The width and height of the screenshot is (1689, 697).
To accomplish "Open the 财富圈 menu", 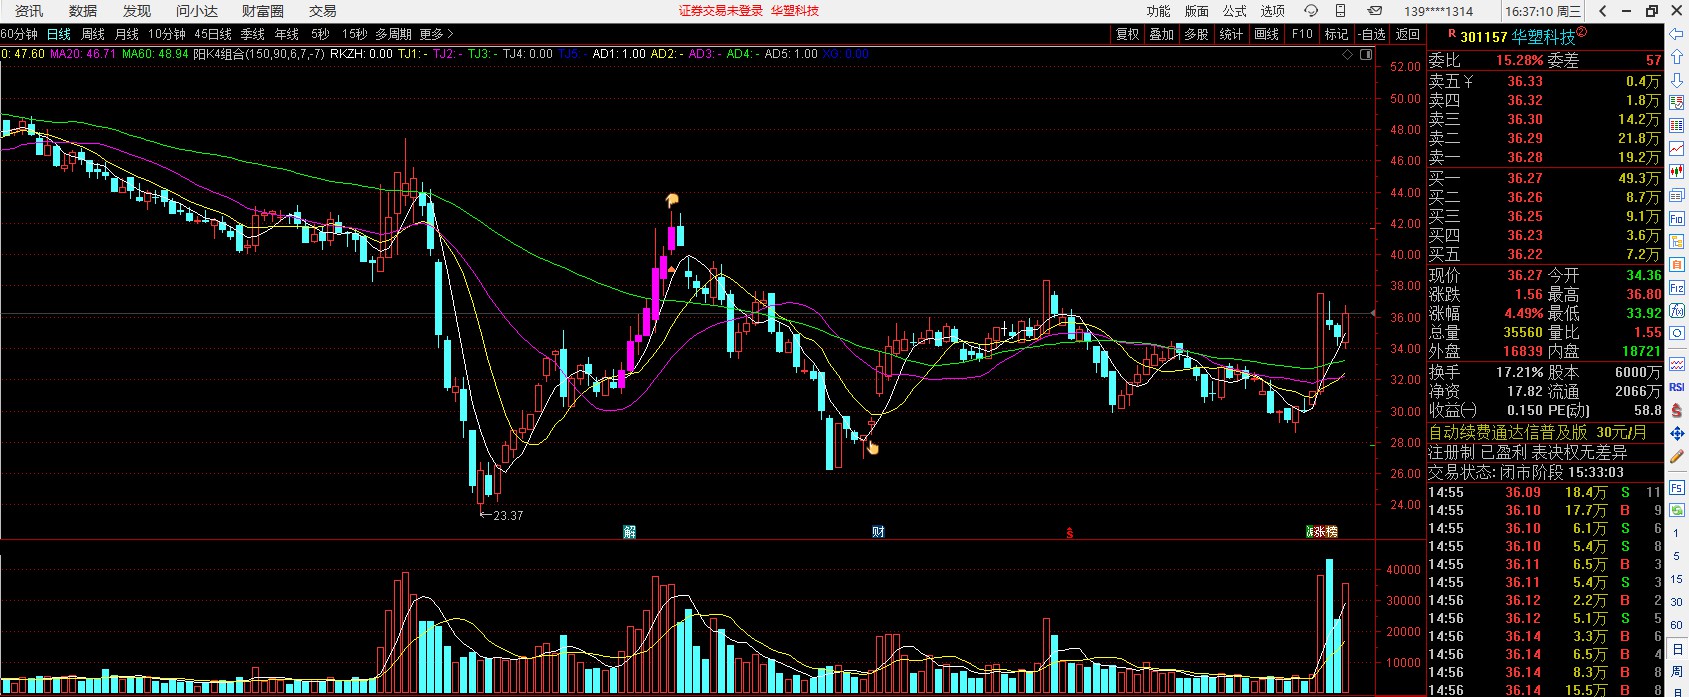I will [x=263, y=11].
